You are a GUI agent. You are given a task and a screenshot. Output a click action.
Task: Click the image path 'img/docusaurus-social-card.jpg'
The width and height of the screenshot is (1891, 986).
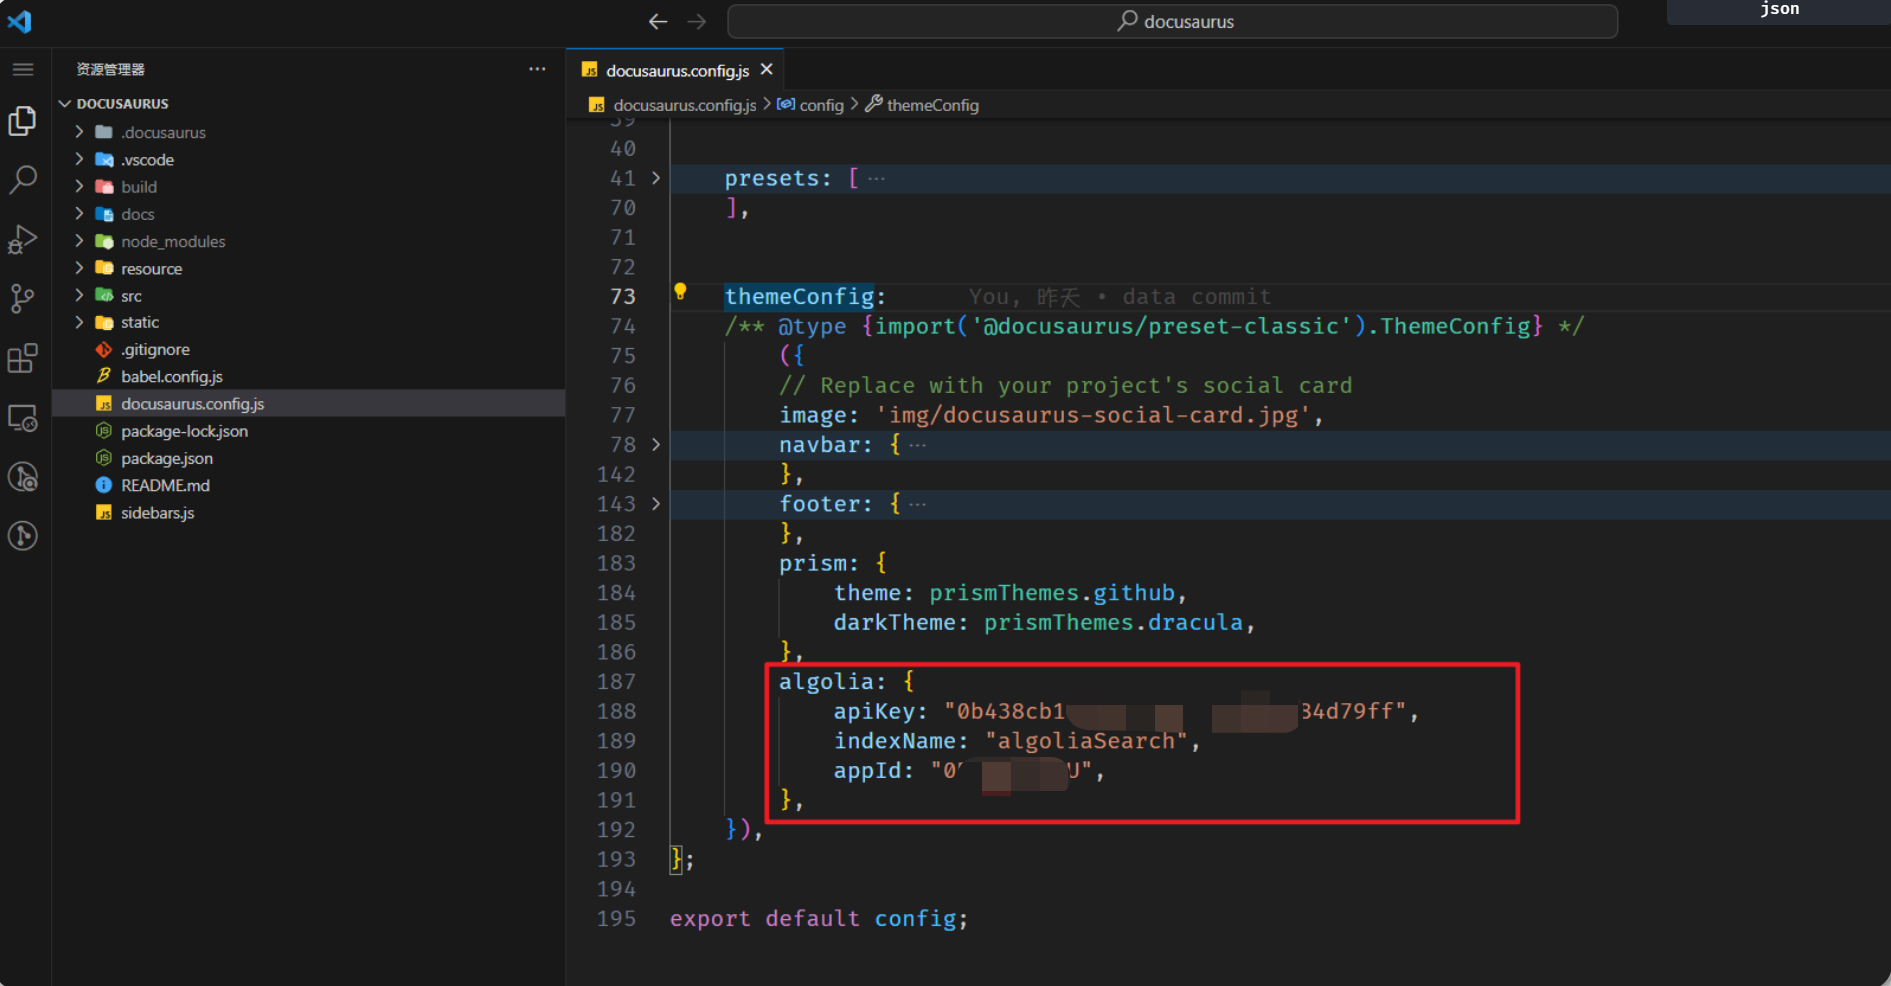(x=1093, y=415)
